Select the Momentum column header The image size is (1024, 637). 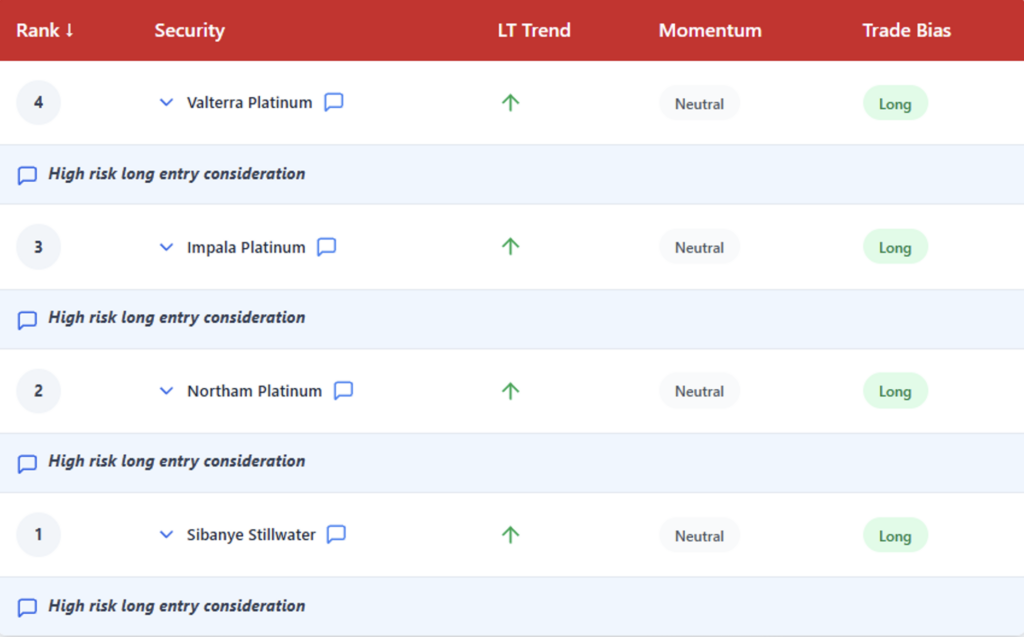[x=710, y=30]
